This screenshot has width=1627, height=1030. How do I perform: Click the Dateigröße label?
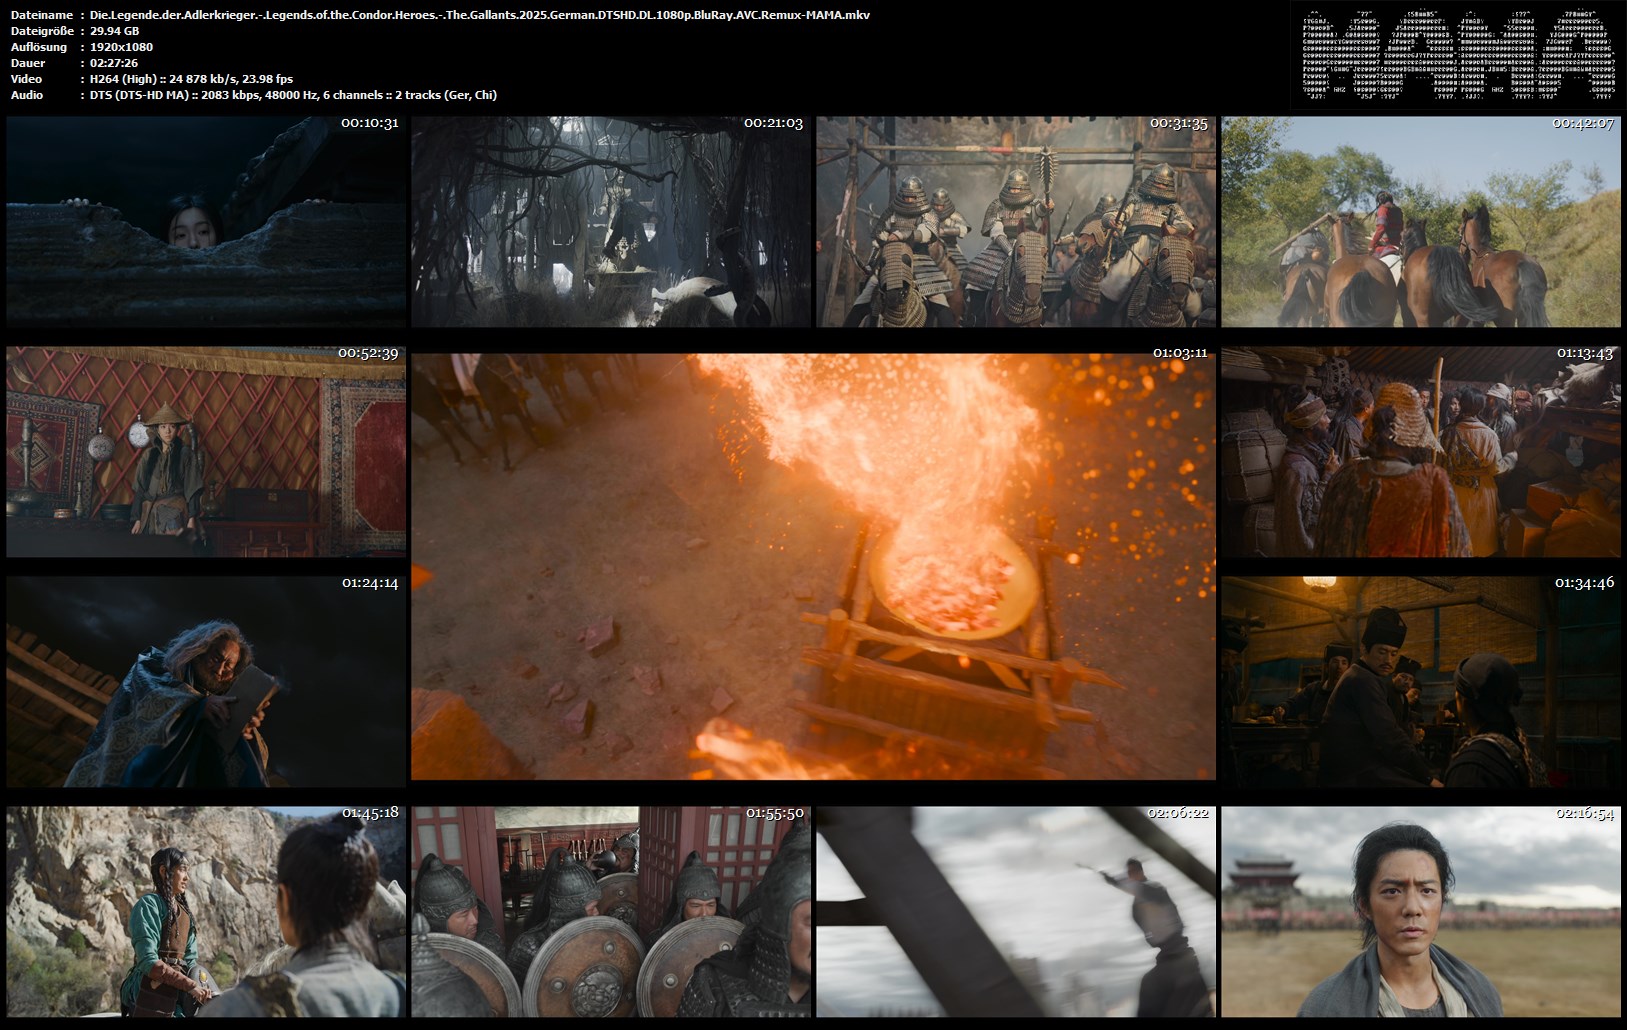coord(44,31)
